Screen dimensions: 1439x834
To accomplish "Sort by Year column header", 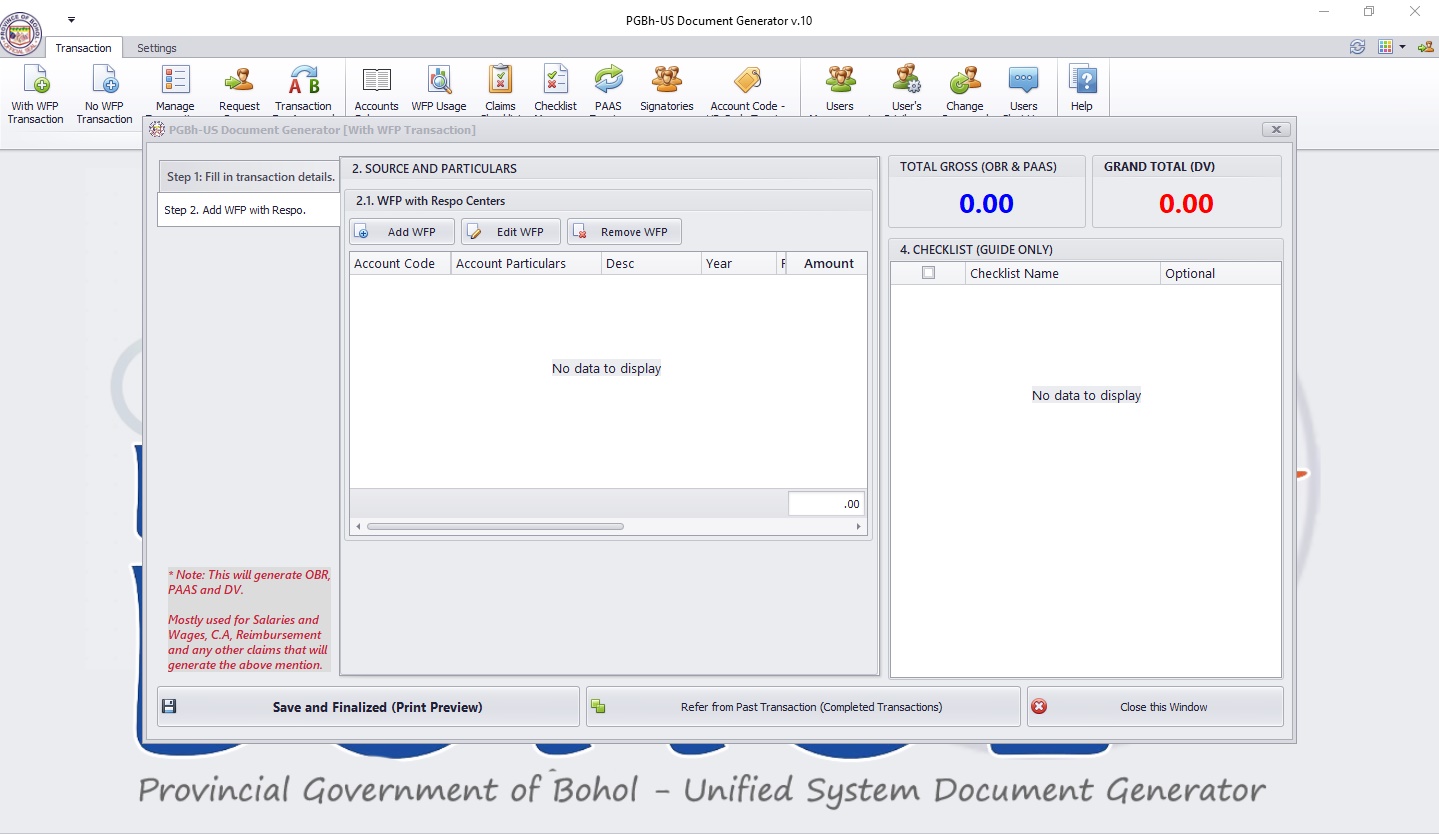I will coord(739,263).
